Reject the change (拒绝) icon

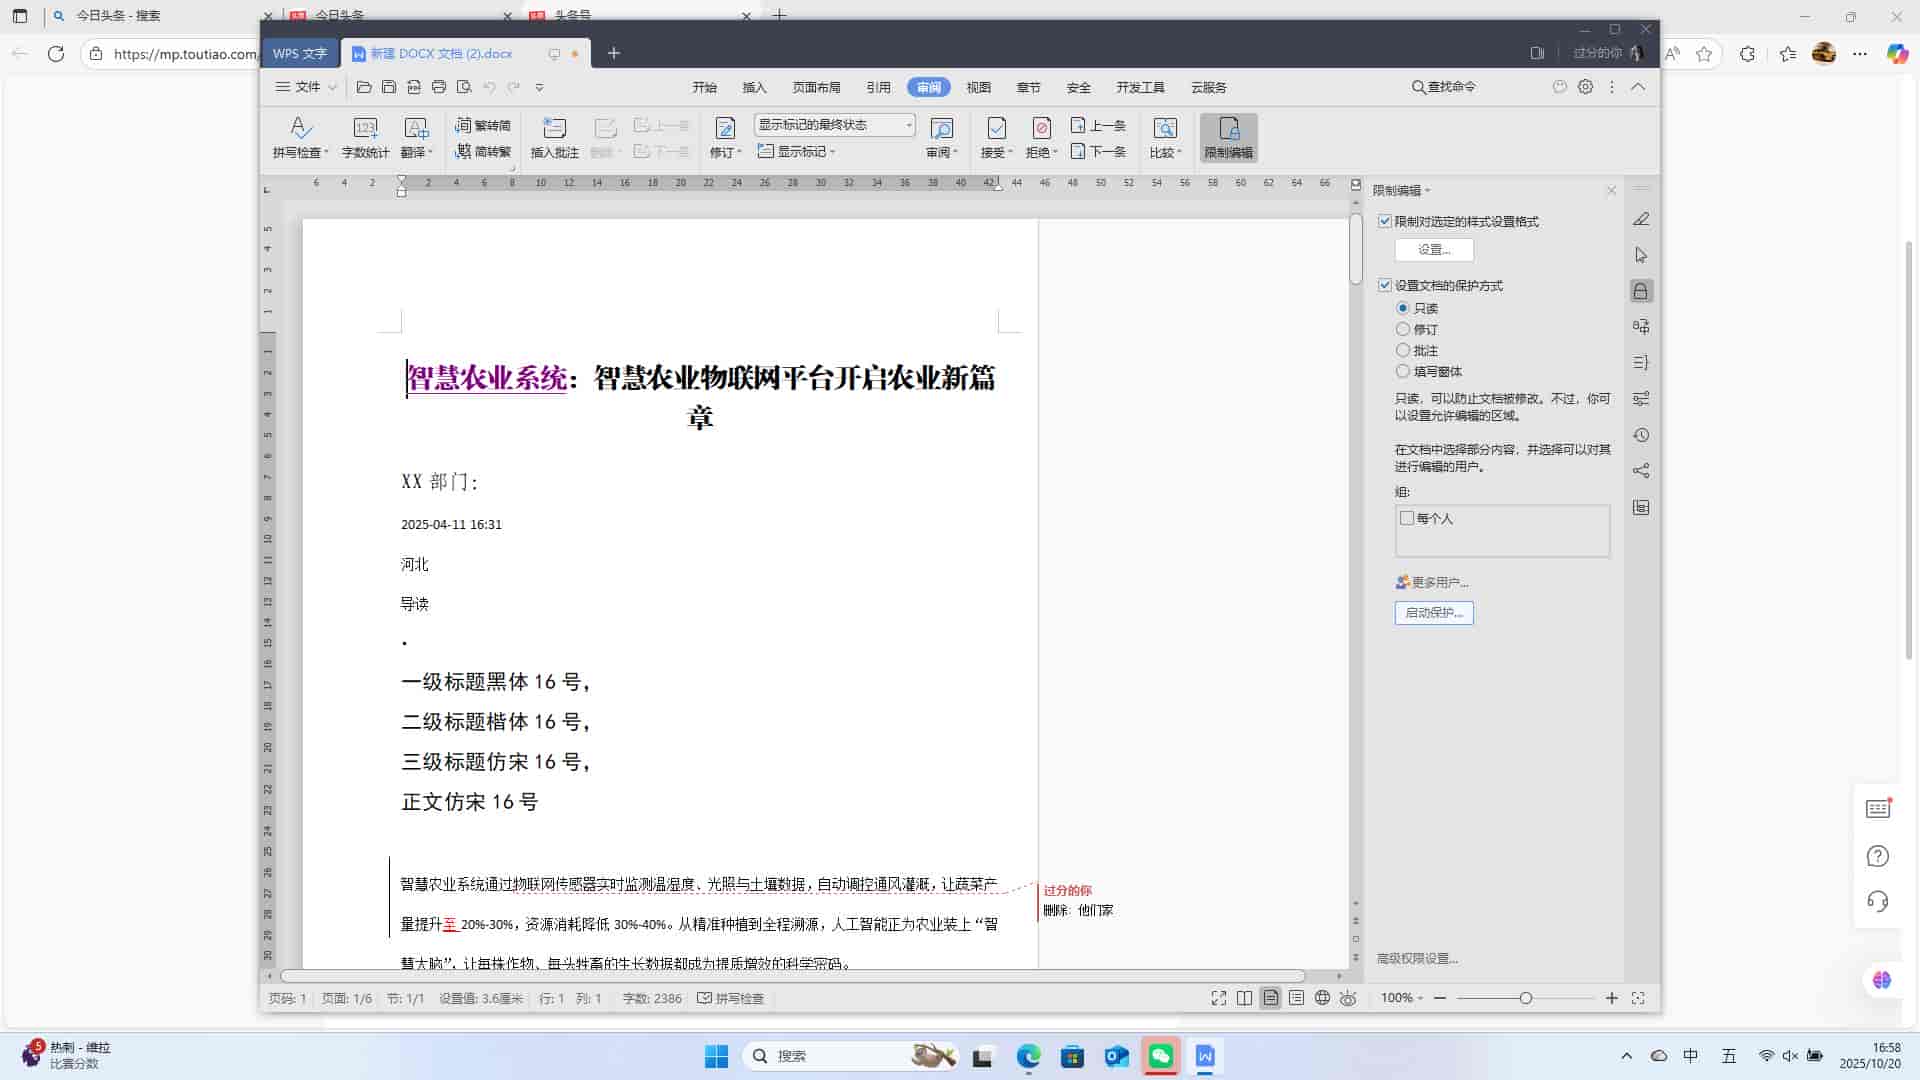point(1041,128)
